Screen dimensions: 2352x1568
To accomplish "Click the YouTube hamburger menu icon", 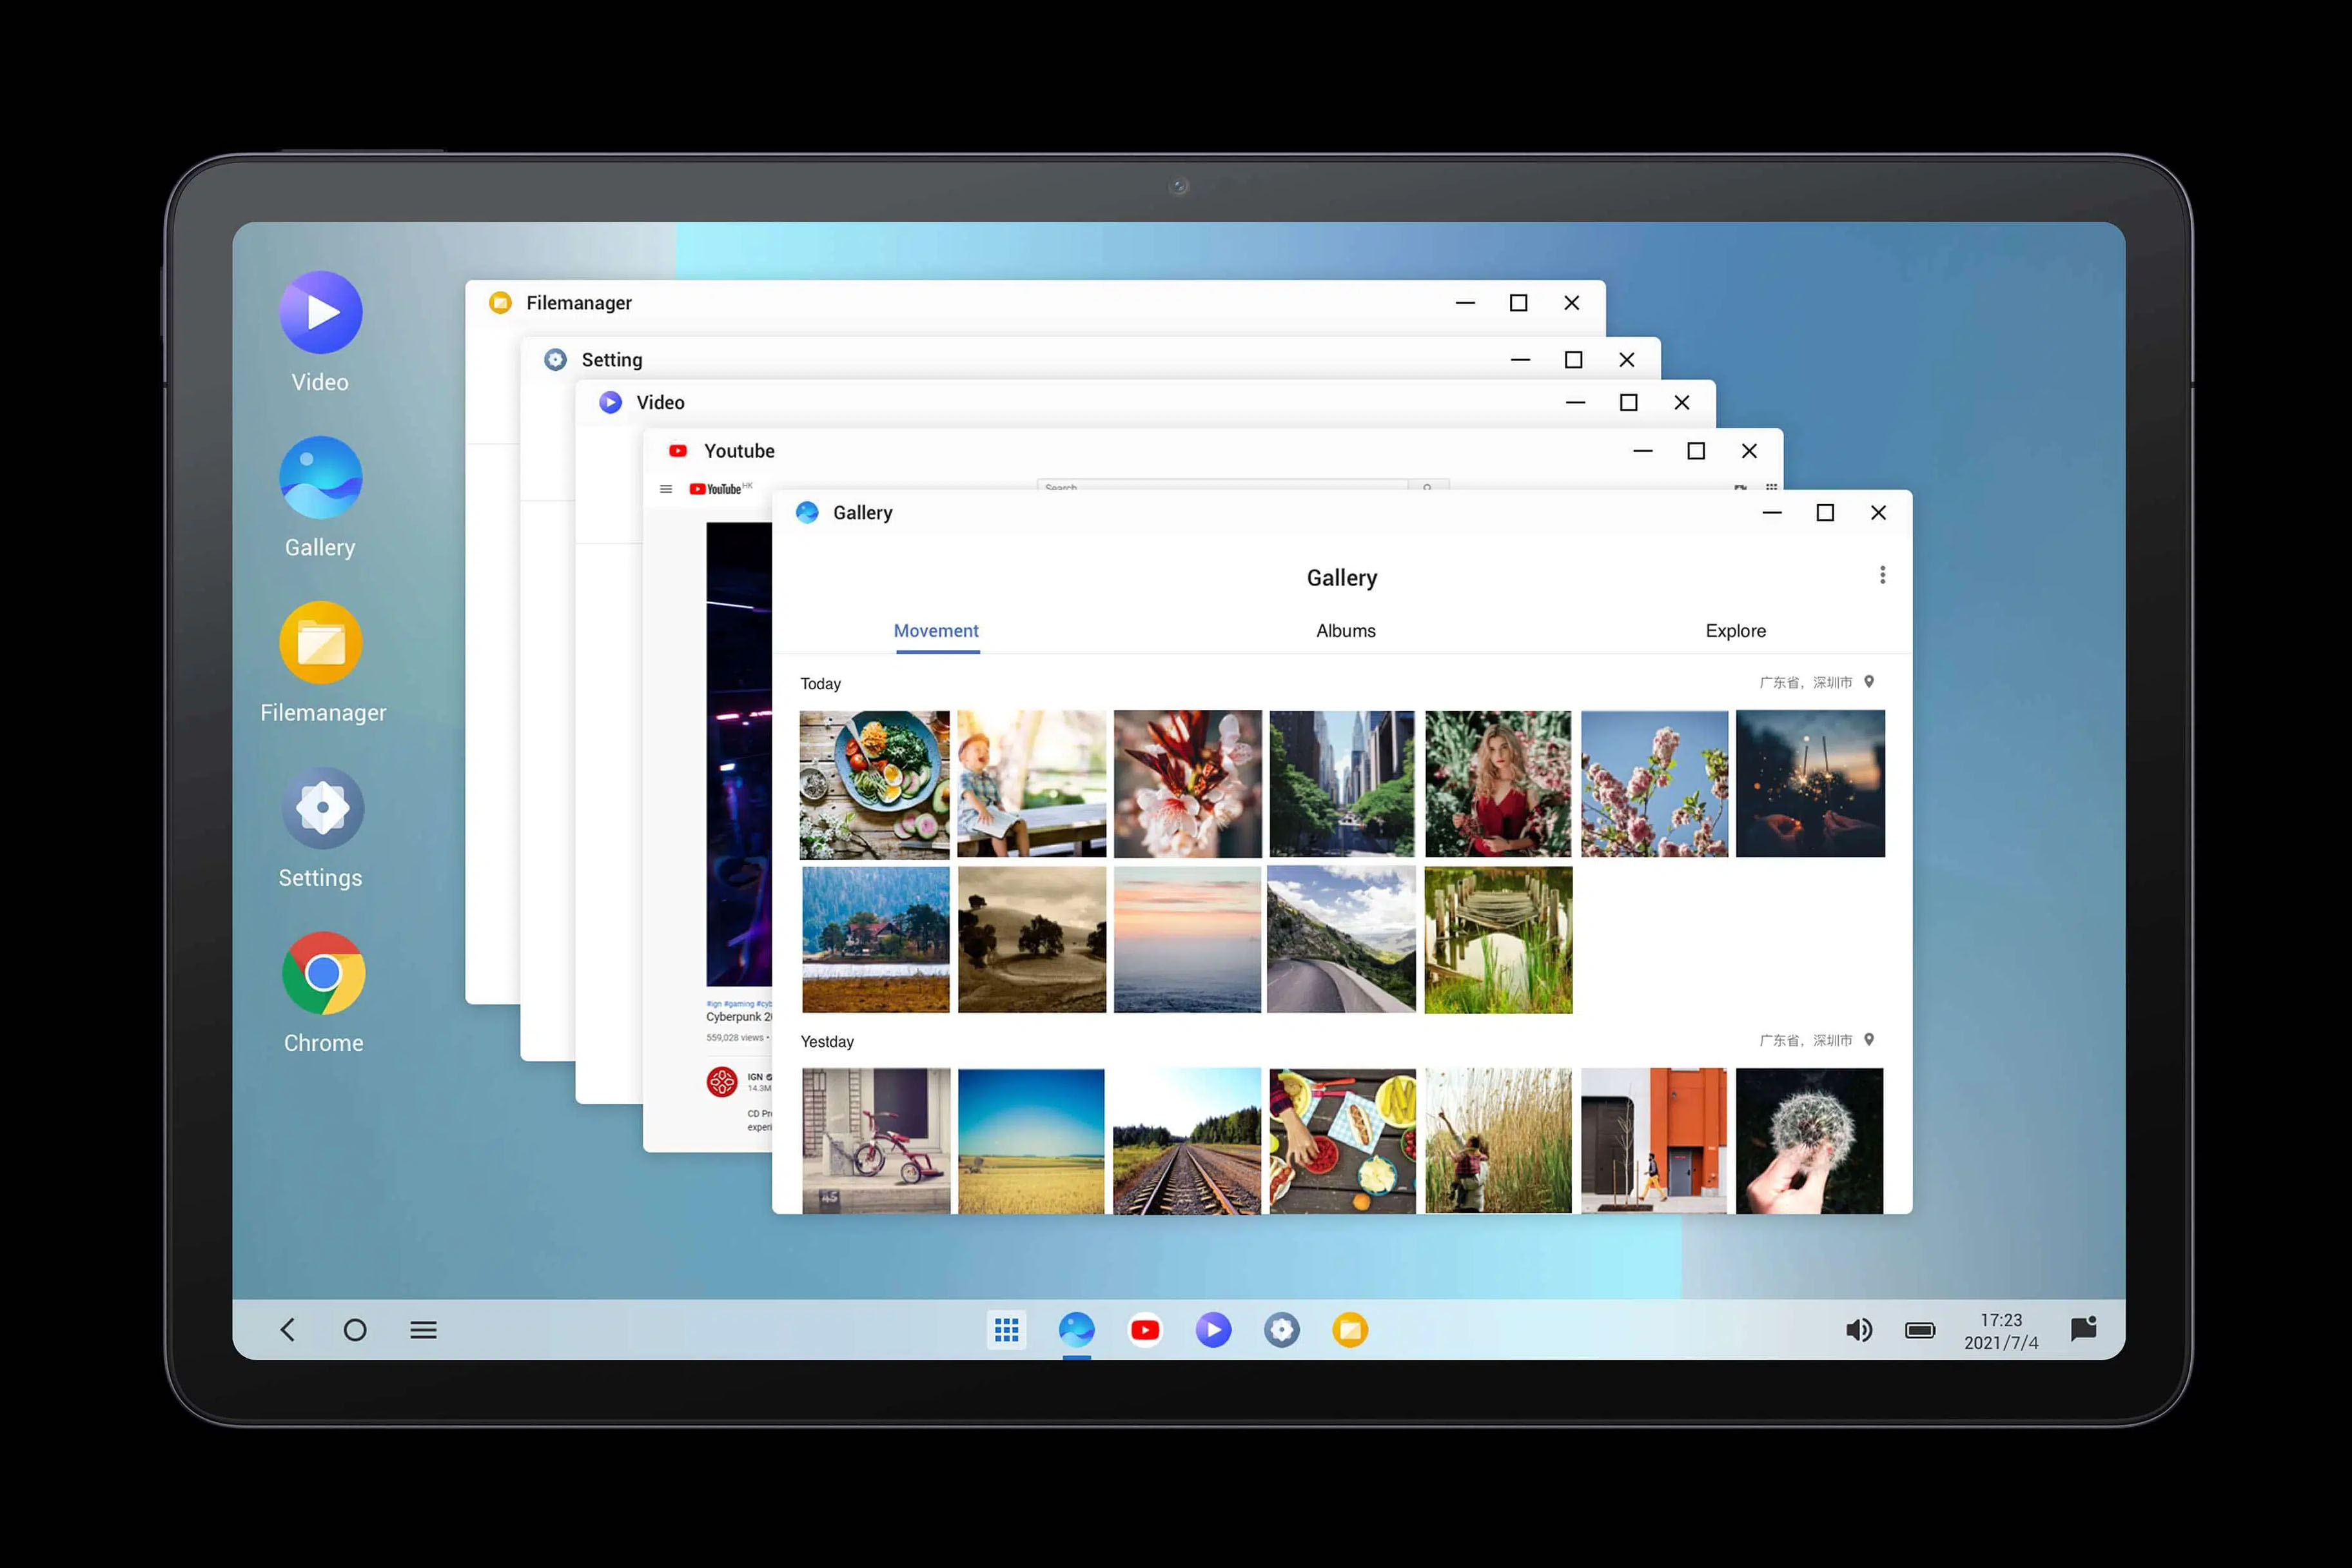I will tap(666, 489).
